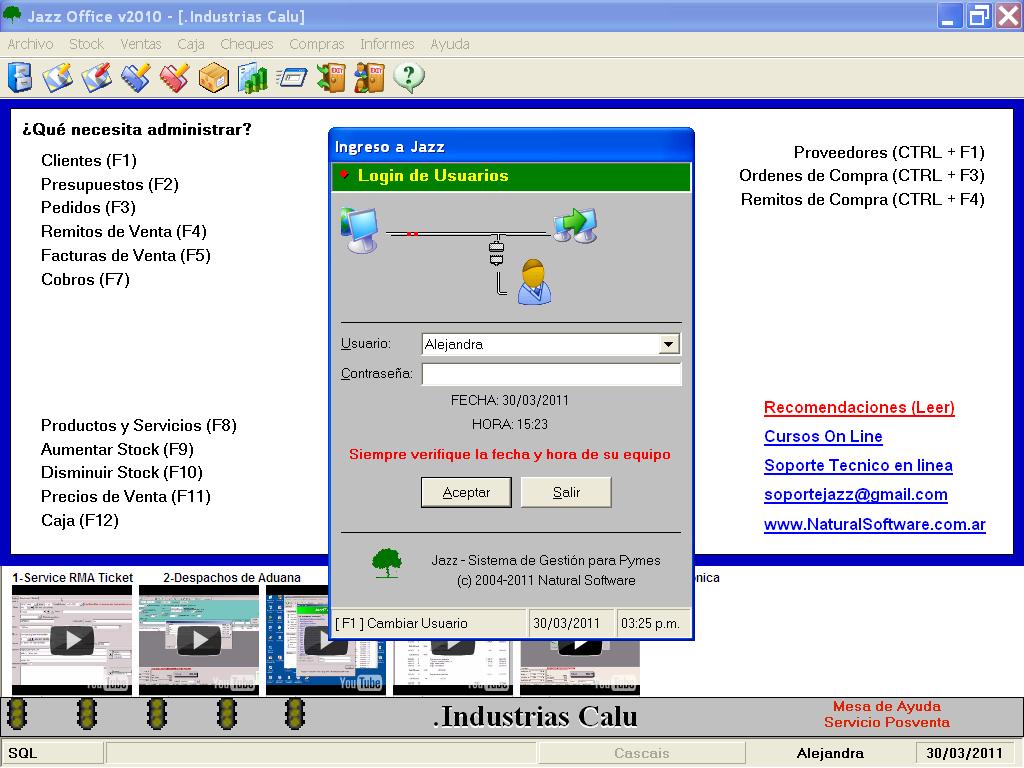The width and height of the screenshot is (1024, 768).
Task: Open the cardboard box stock icon
Action: coord(214,78)
